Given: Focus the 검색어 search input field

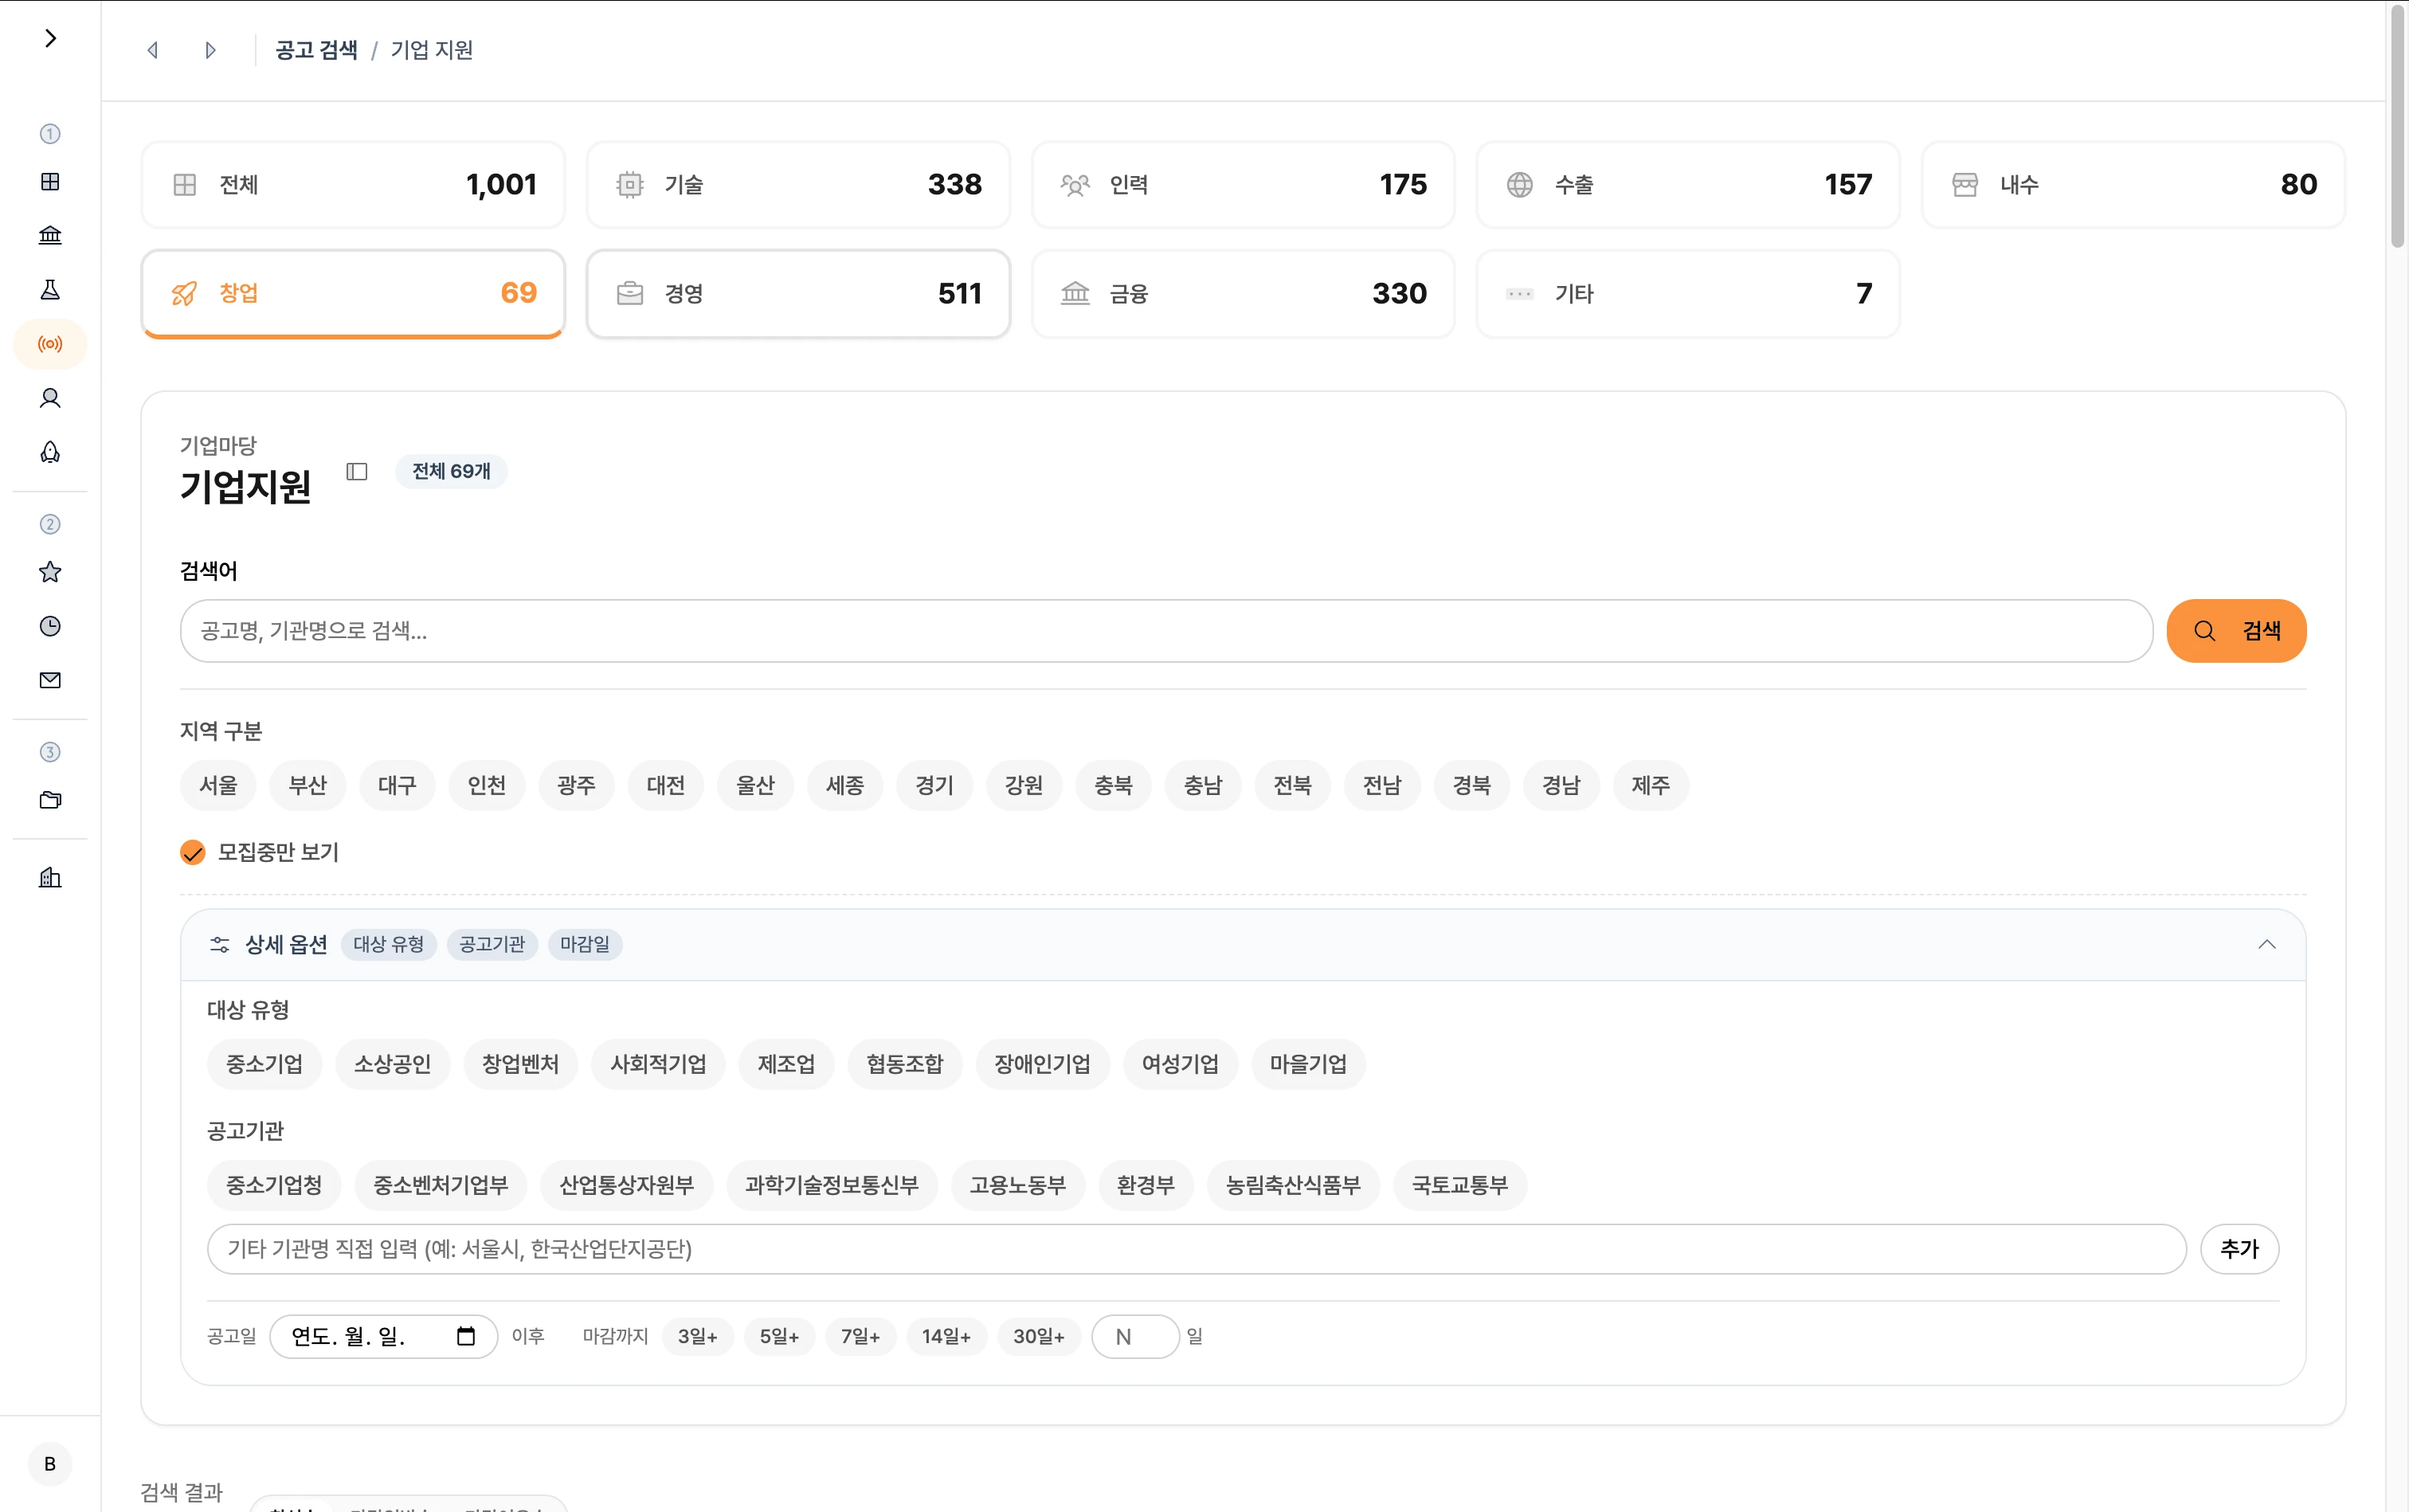Looking at the screenshot, I should (1165, 631).
